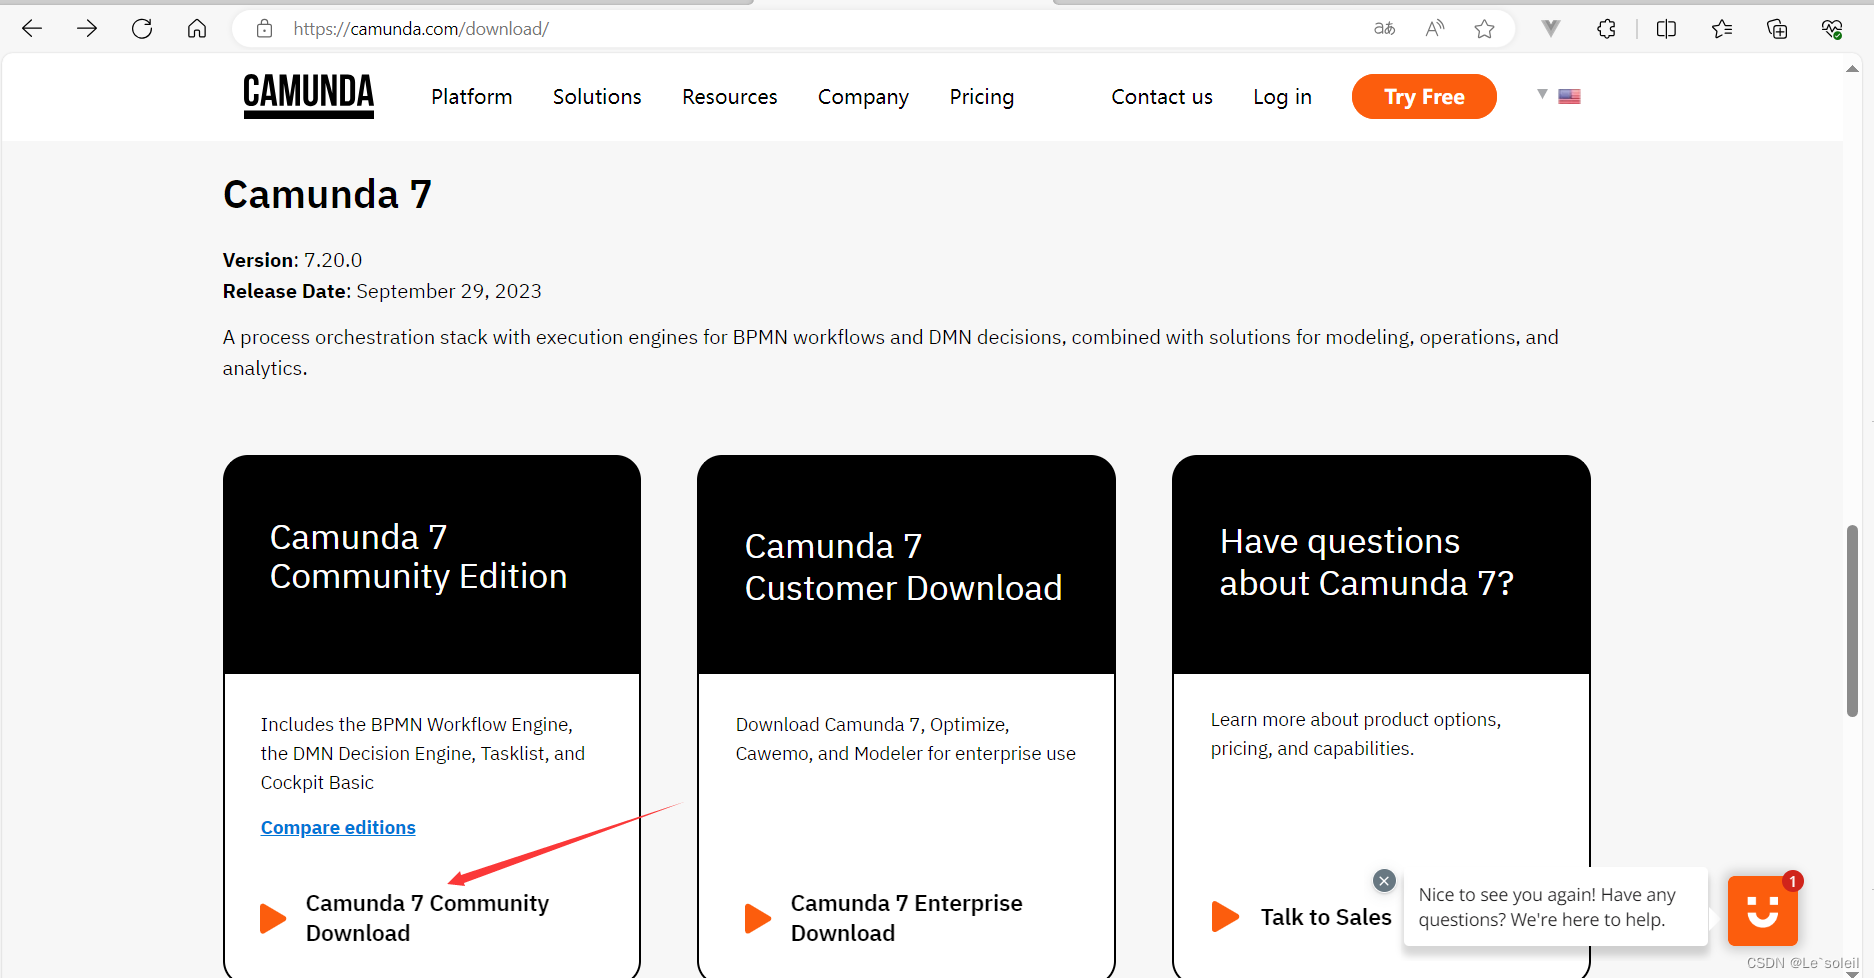The height and width of the screenshot is (978, 1874).
Task: Click the Talk to Sales link
Action: pos(1325,917)
